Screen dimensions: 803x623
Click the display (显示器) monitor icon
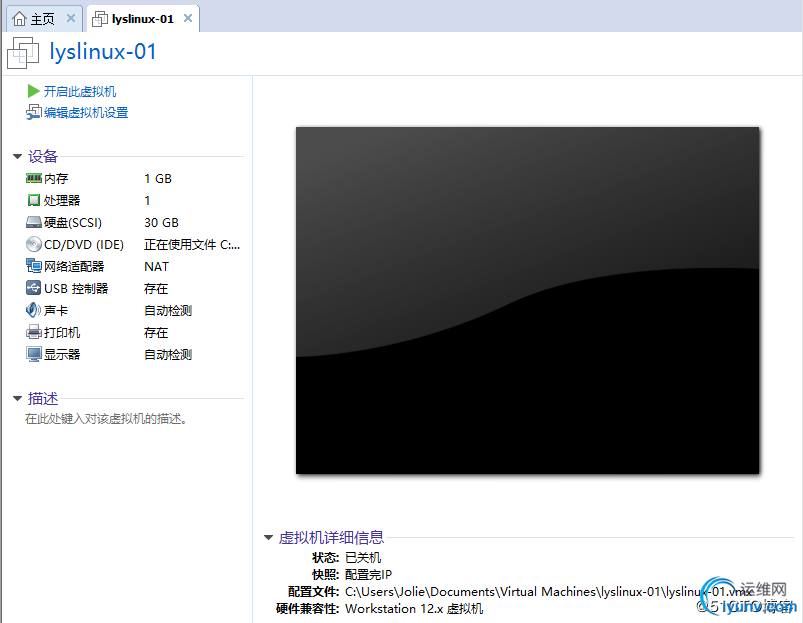click(34, 354)
